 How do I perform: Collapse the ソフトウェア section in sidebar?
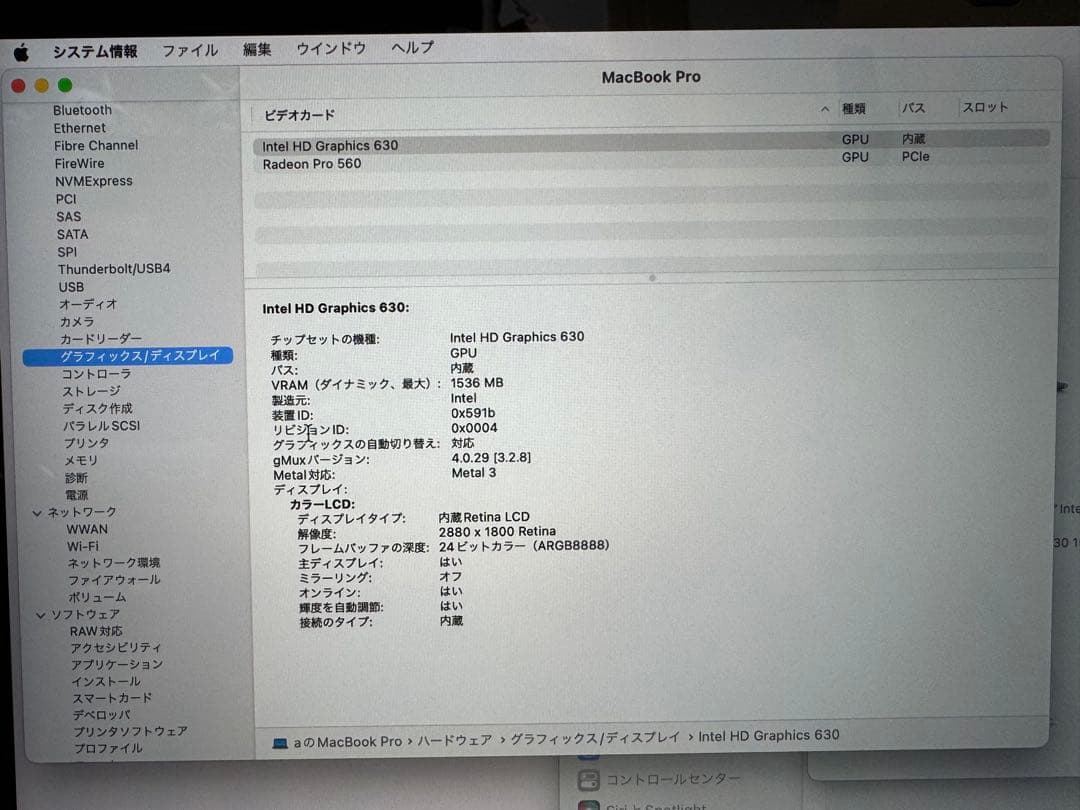click(x=41, y=614)
